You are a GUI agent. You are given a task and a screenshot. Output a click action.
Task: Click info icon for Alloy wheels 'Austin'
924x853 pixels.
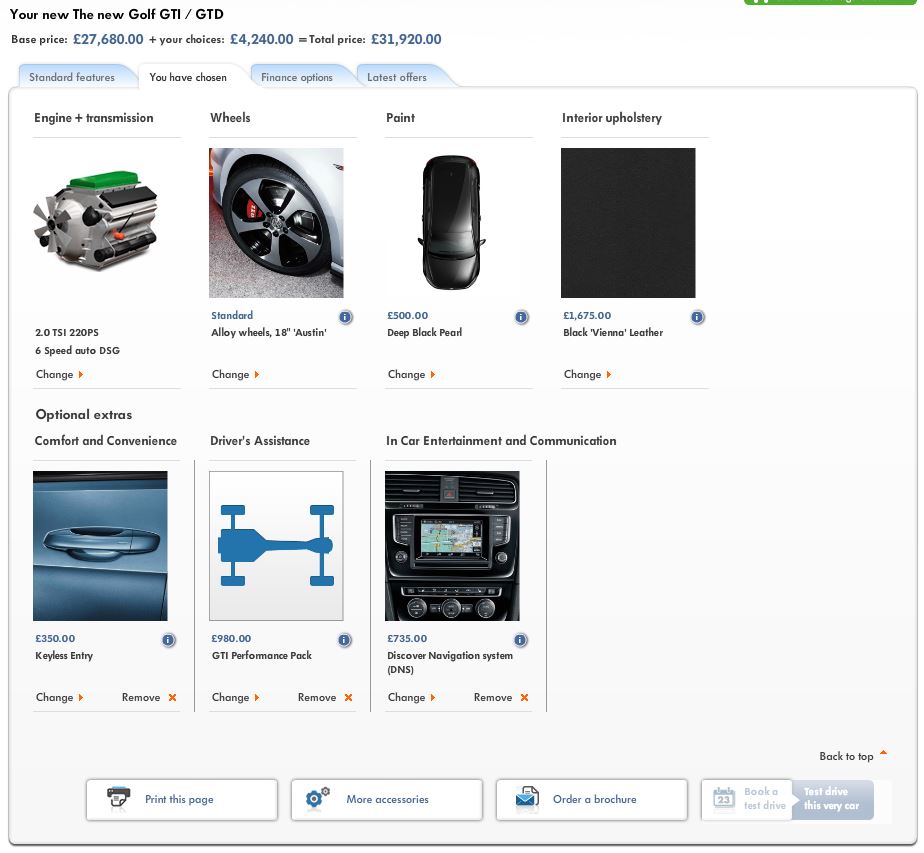pos(345,317)
